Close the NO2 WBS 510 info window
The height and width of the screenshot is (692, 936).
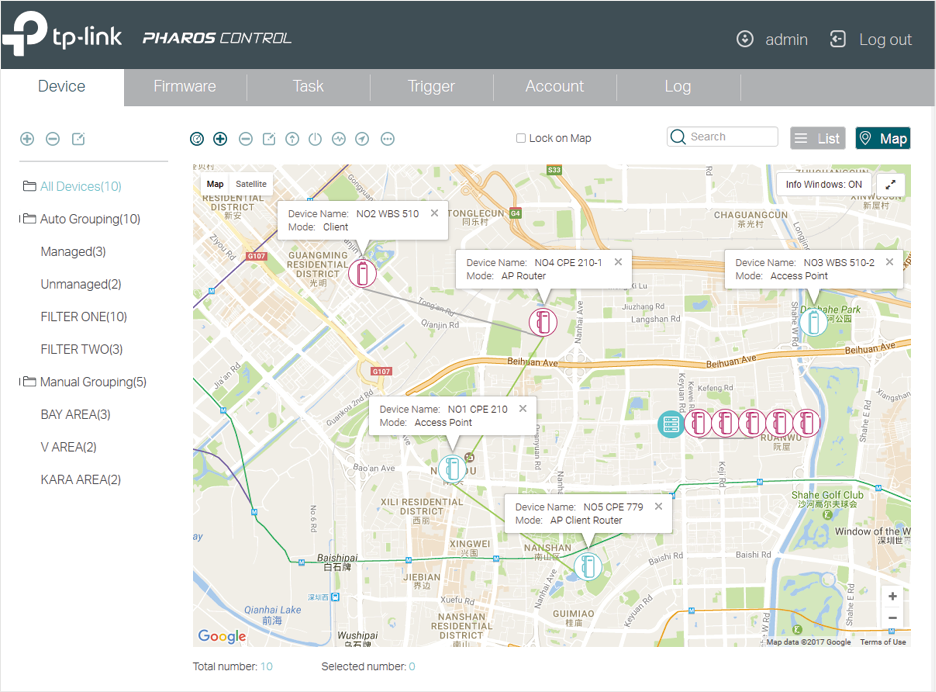coord(435,213)
